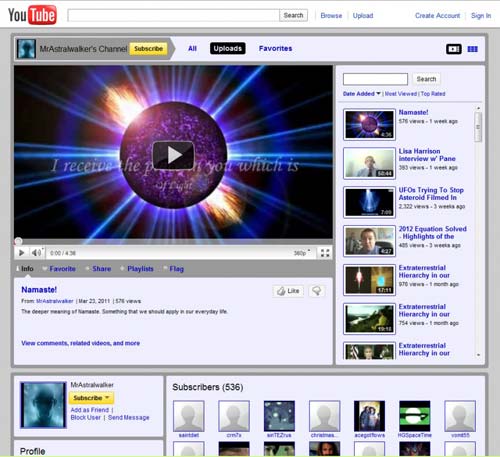
Task: Open the UFOs Trying To Stop Asteroid thumbnail
Action: tap(369, 202)
